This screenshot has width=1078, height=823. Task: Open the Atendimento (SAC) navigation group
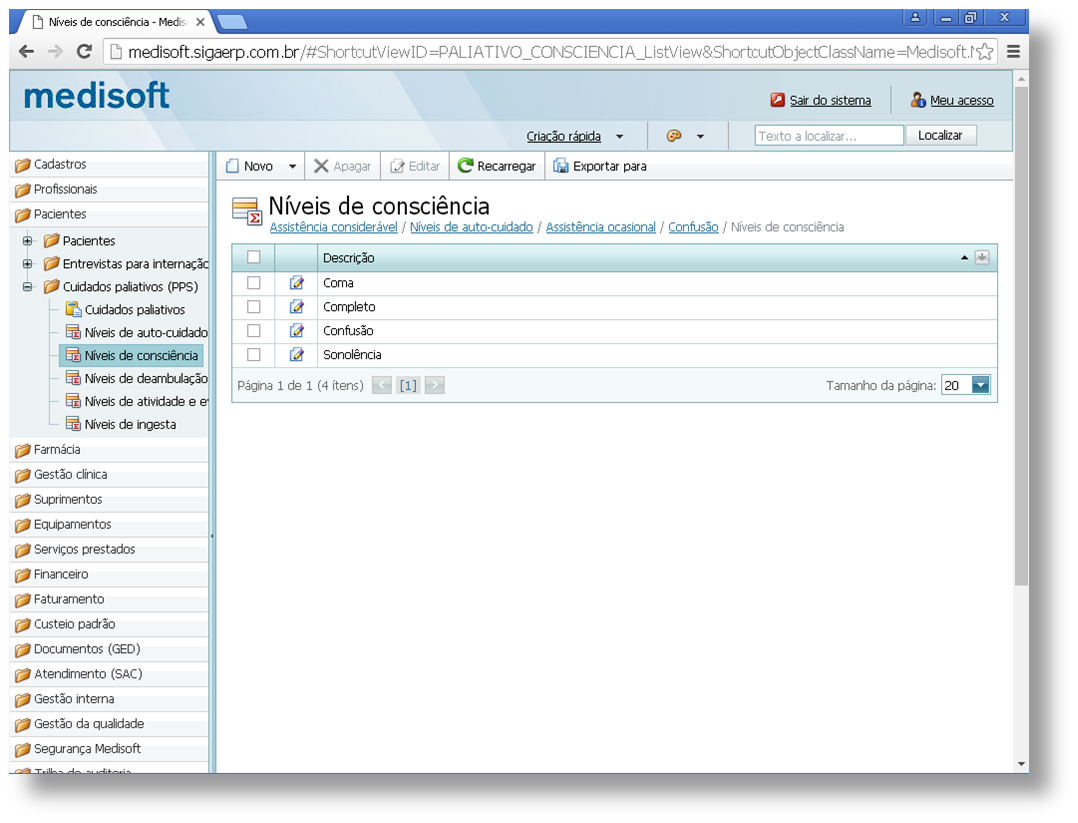(x=109, y=674)
